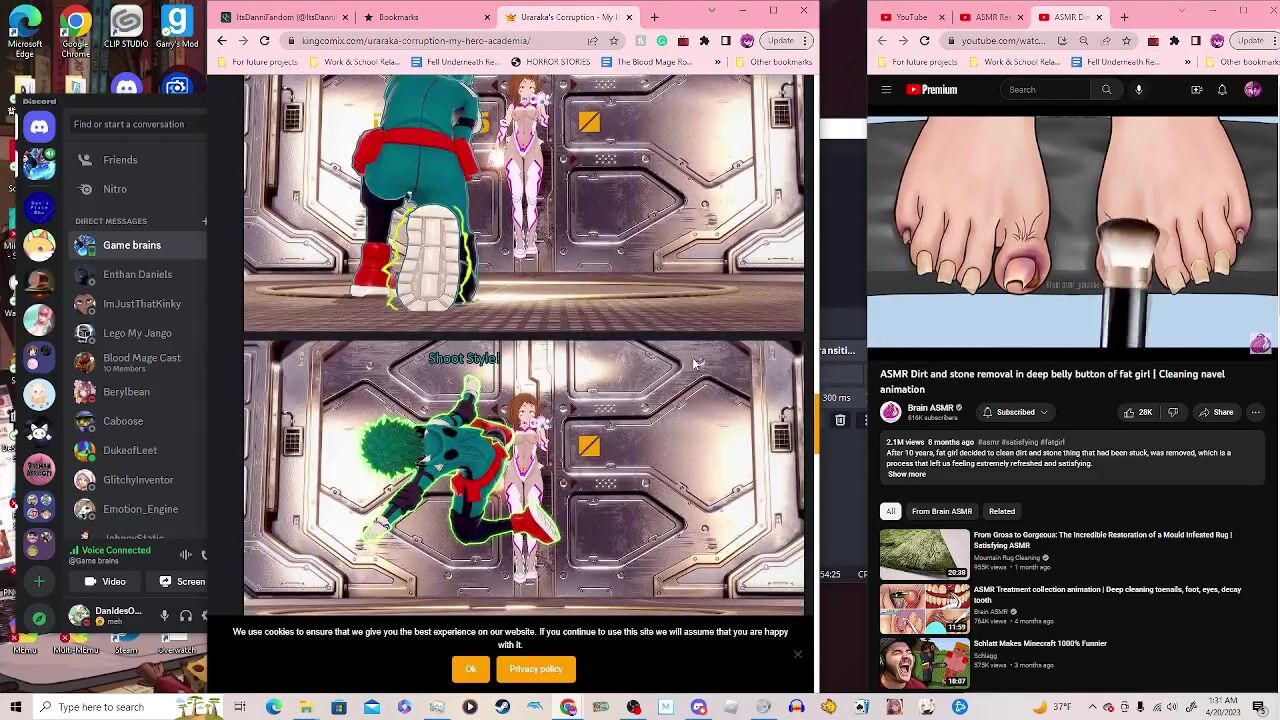This screenshot has height=720, width=1280.
Task: Select From Brain ASMR filter chip
Action: pos(941,511)
